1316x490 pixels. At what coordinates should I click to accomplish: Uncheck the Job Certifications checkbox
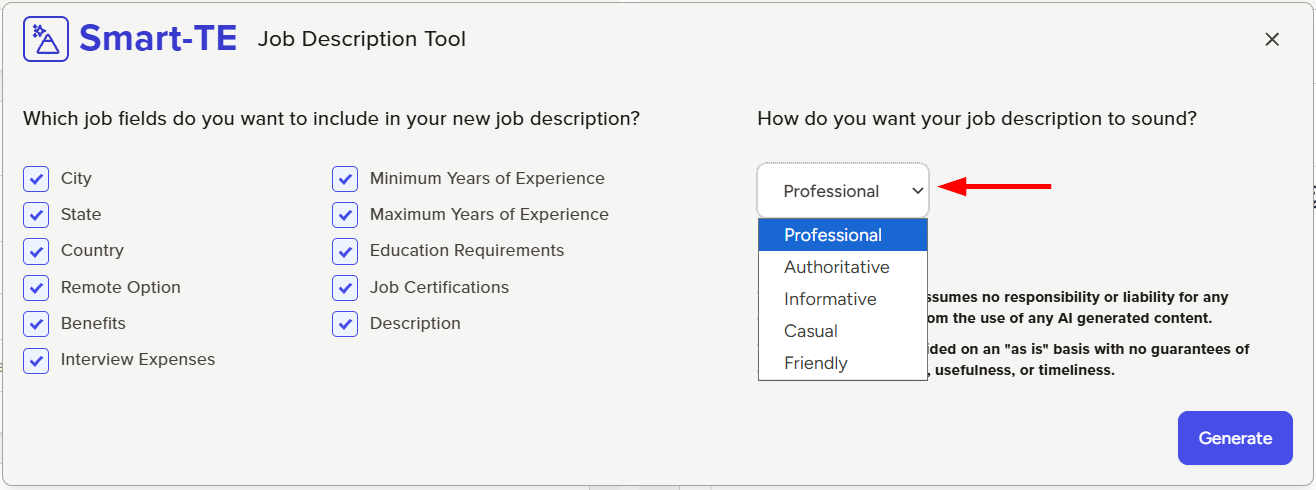tap(345, 288)
